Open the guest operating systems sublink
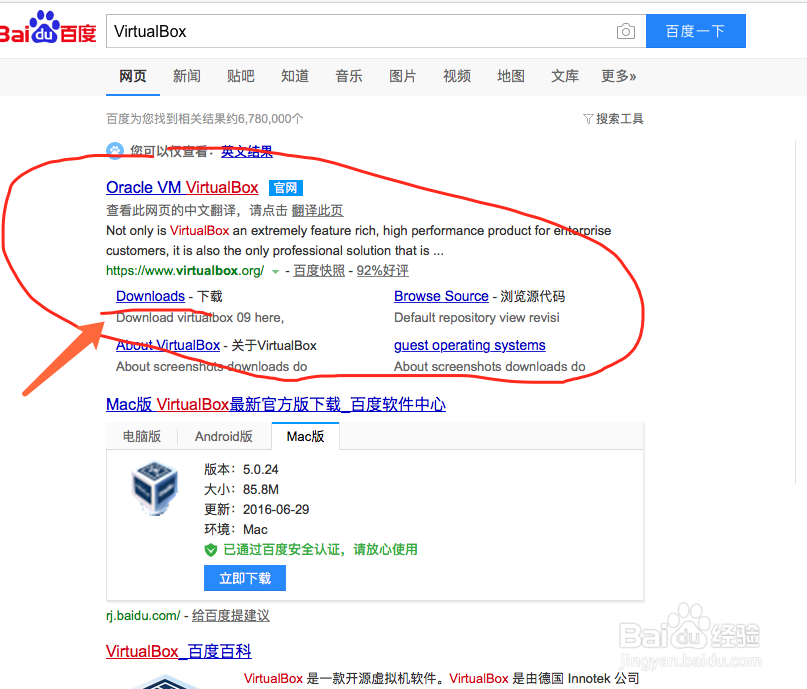Viewport: 807px width, 689px height. pyautogui.click(x=469, y=345)
